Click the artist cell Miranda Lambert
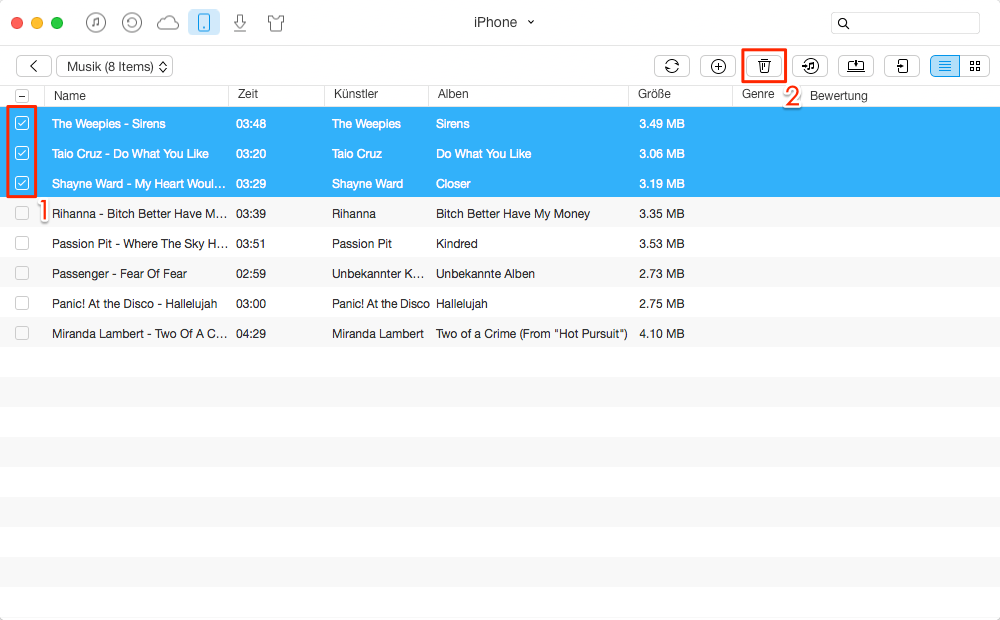This screenshot has height=620, width=1000. pyautogui.click(x=378, y=334)
